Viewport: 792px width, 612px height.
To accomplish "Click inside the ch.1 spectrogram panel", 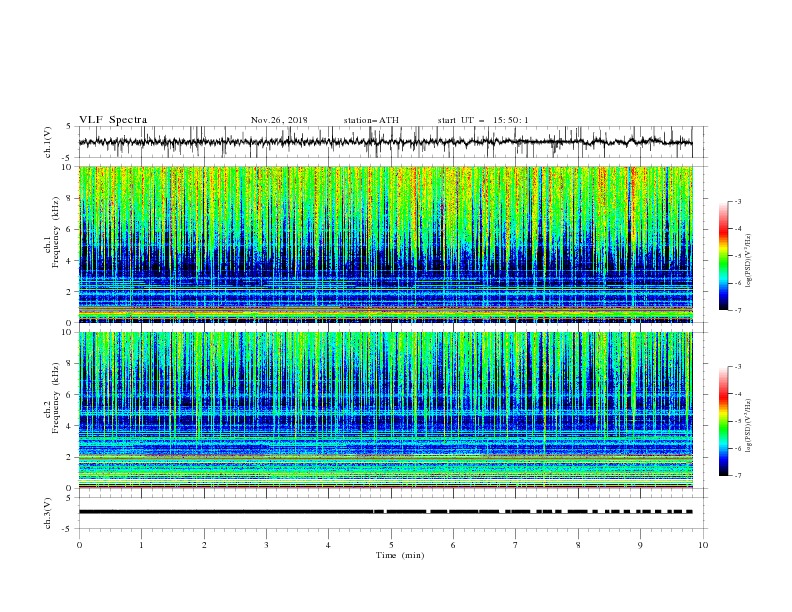I will point(385,244).
